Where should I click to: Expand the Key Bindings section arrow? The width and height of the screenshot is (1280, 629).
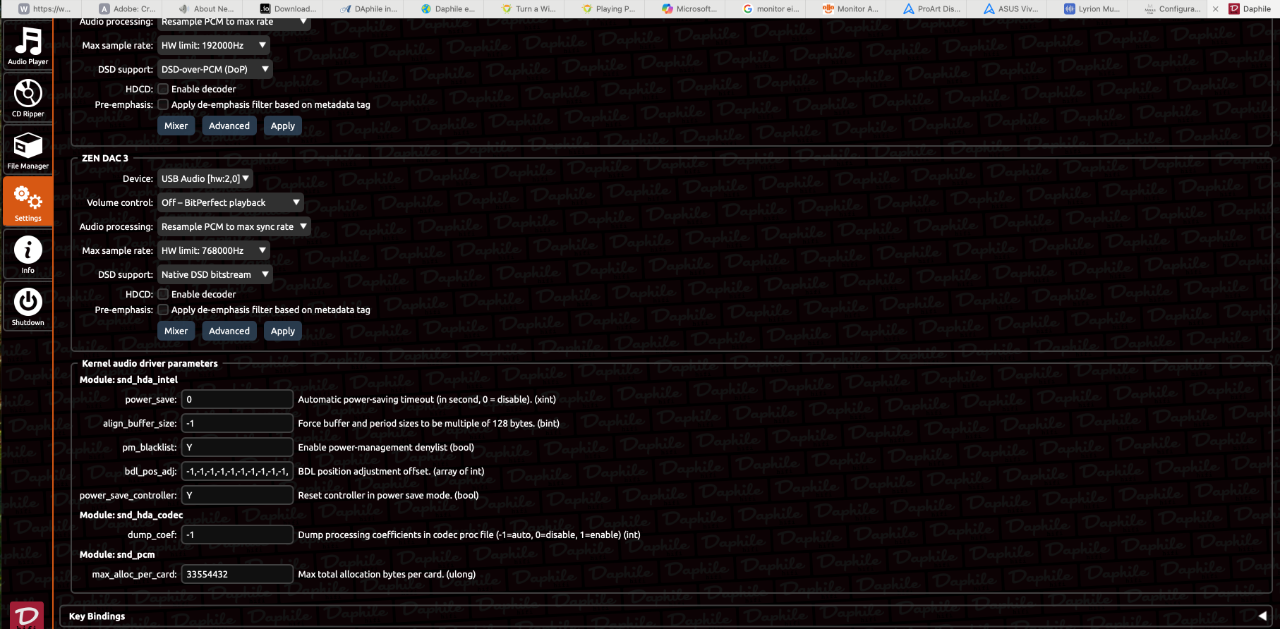(x=1262, y=616)
